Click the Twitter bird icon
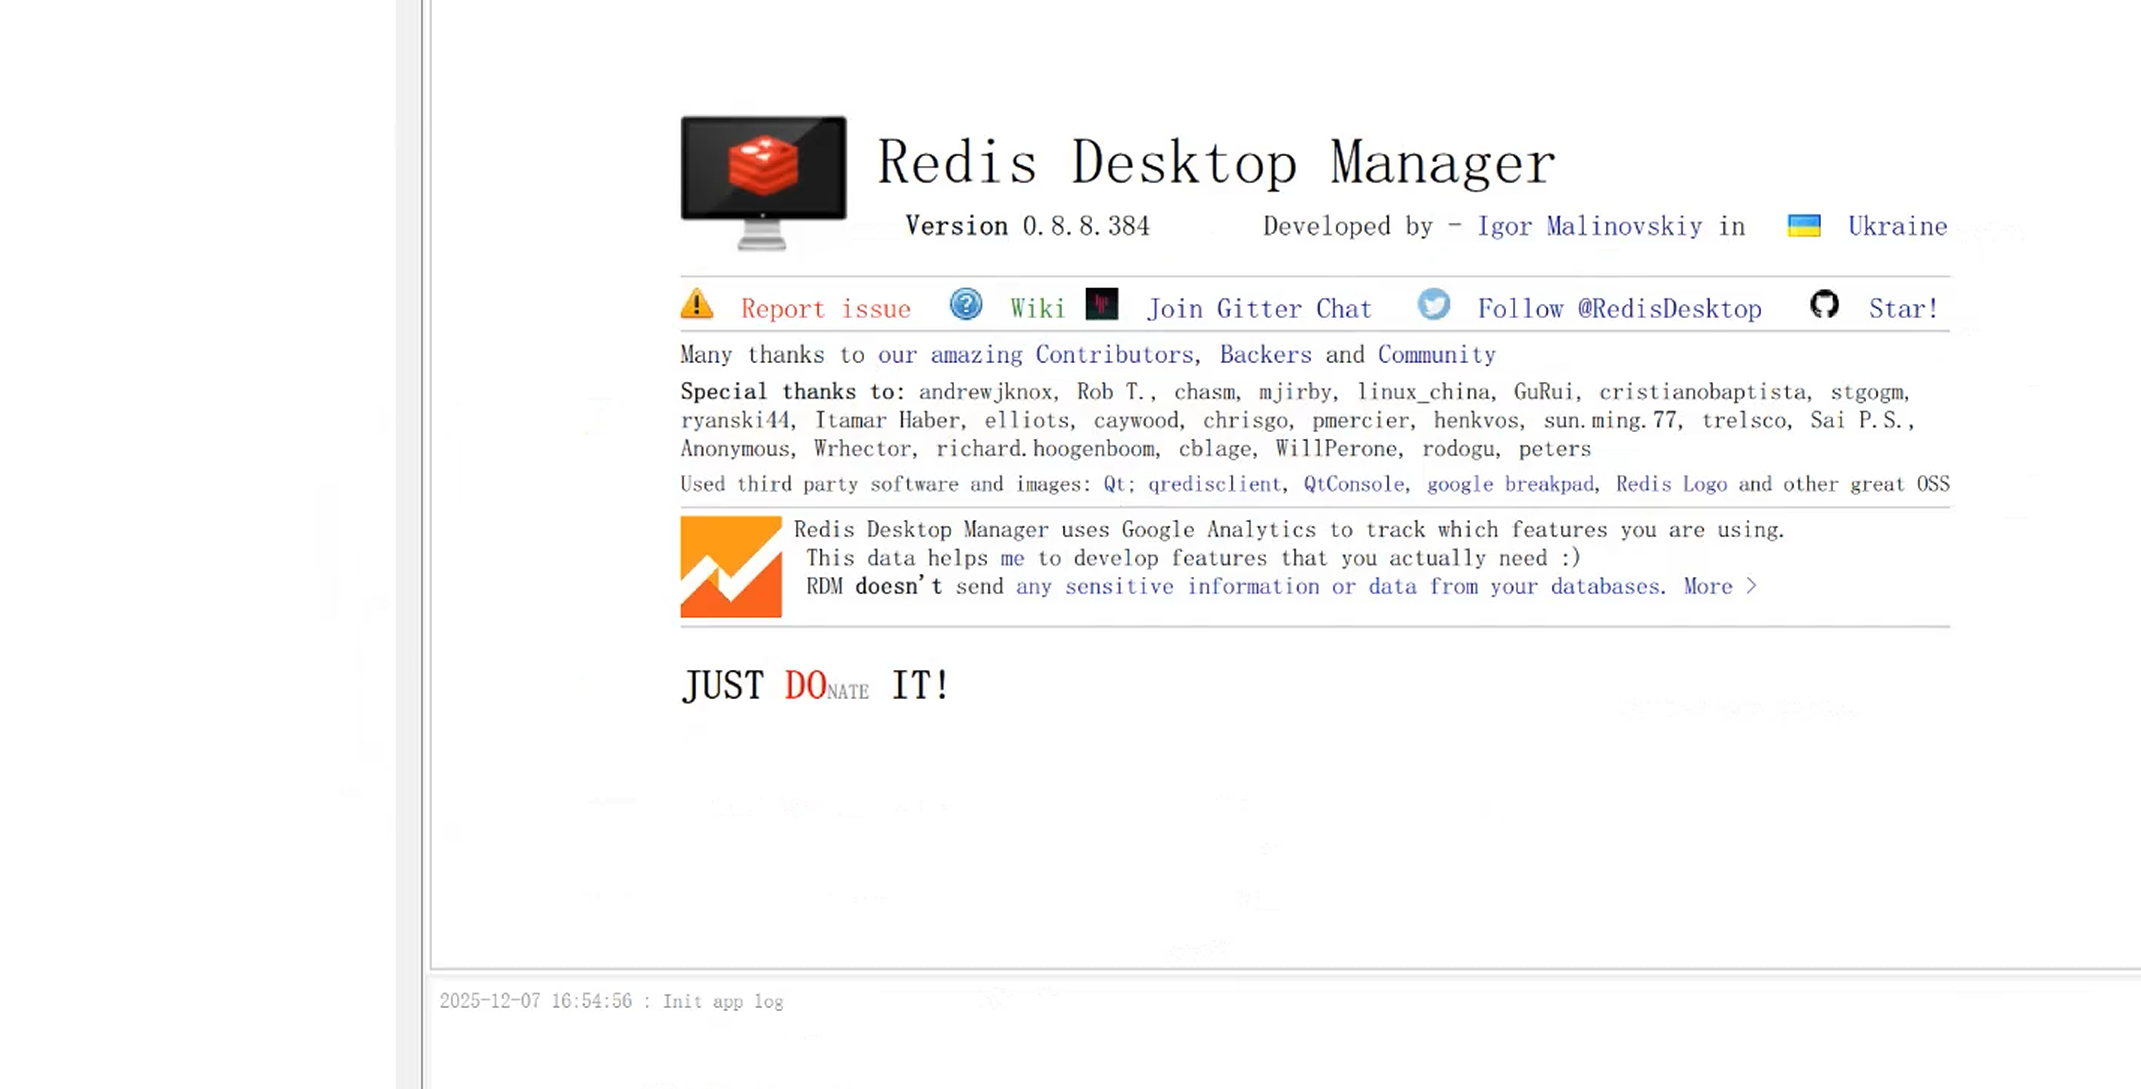The image size is (2141, 1089). click(1433, 304)
